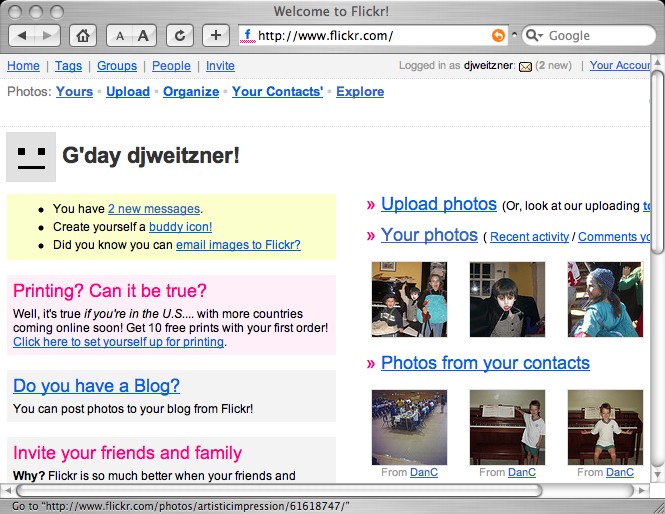Click the forward arrow navigation button

coord(48,35)
